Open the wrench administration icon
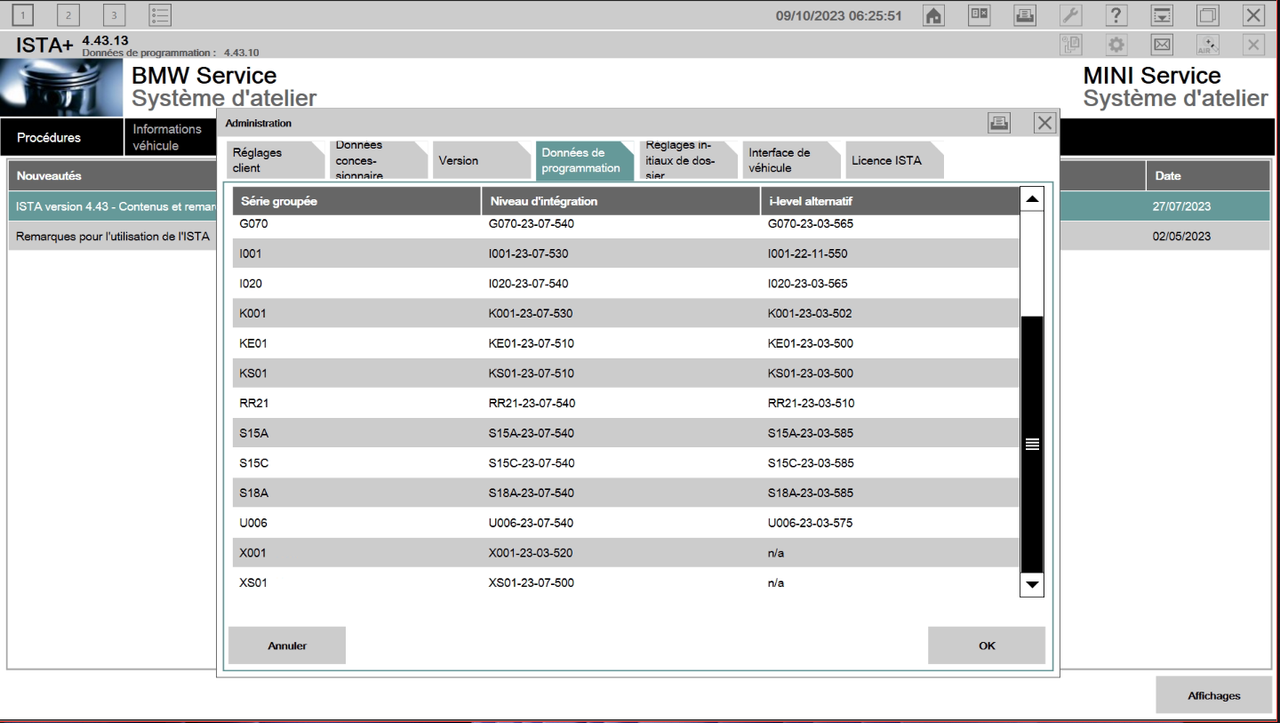The width and height of the screenshot is (1280, 723). pos(1070,15)
